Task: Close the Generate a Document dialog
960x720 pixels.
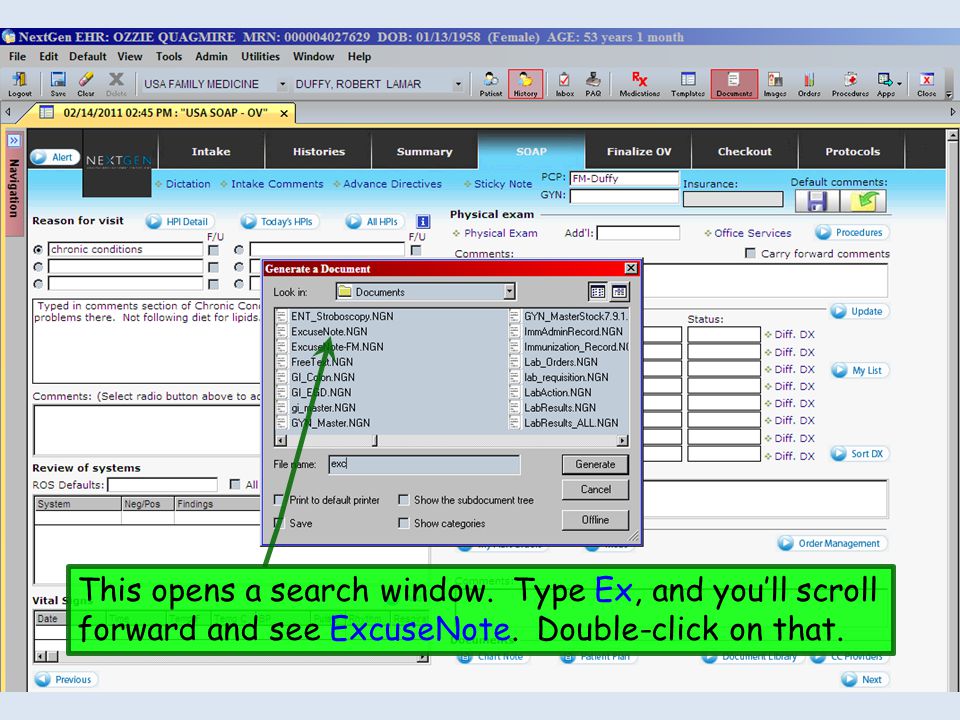Action: [x=631, y=268]
